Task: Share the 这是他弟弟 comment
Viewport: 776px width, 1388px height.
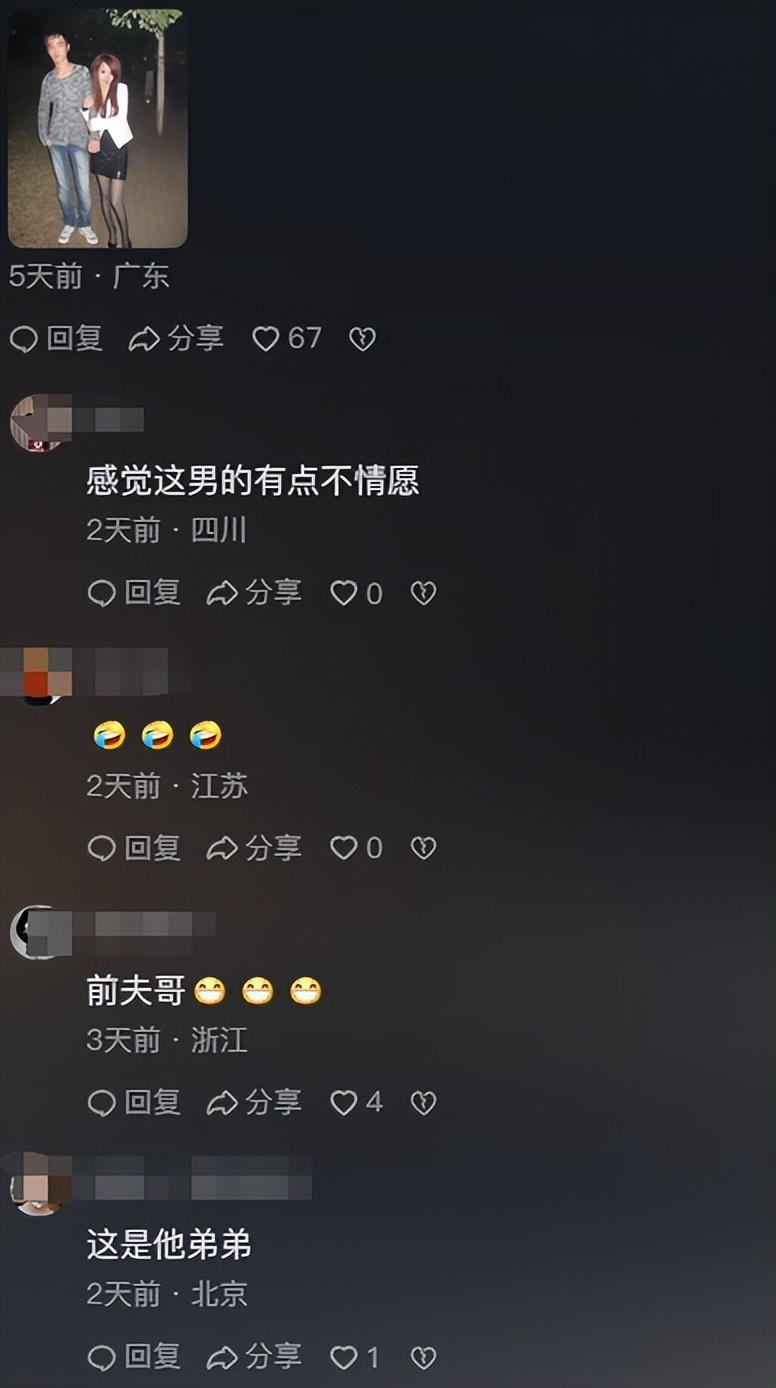Action: [x=254, y=1357]
